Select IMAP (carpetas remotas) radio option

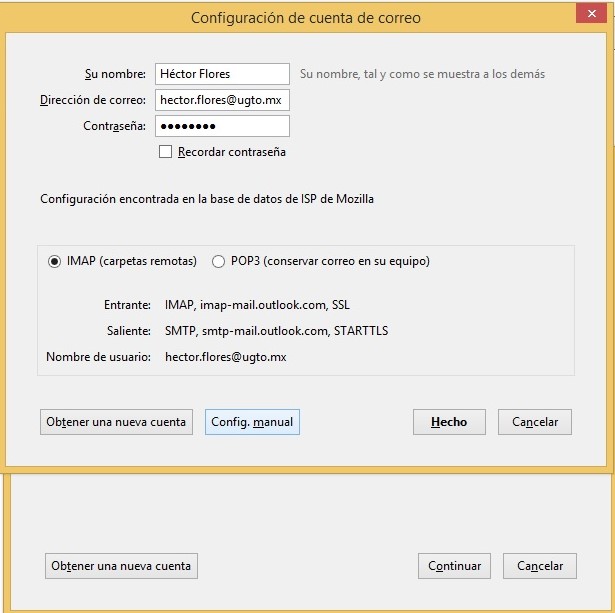pos(55,262)
